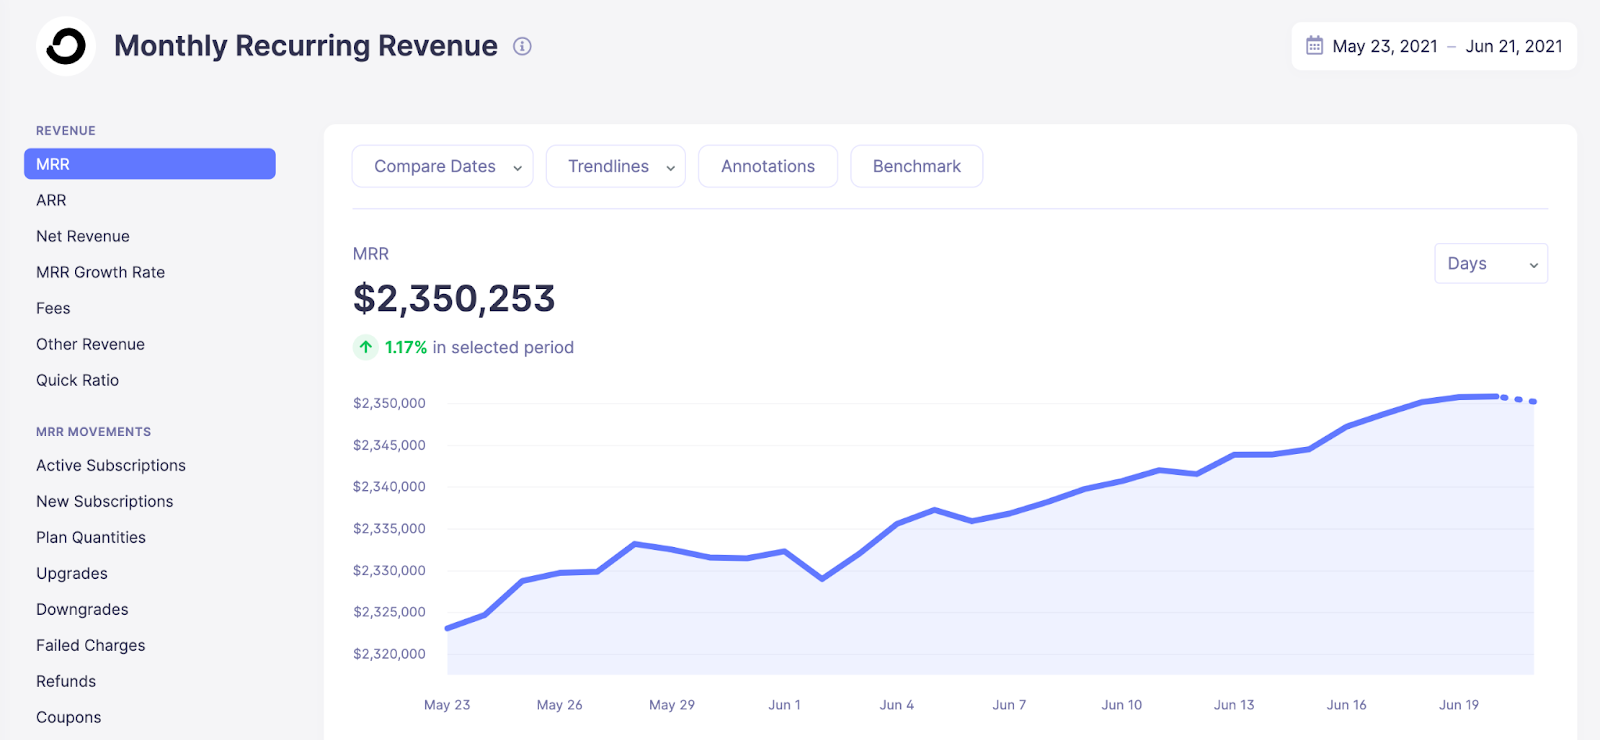Open MRR Growth Rate report

(x=100, y=272)
